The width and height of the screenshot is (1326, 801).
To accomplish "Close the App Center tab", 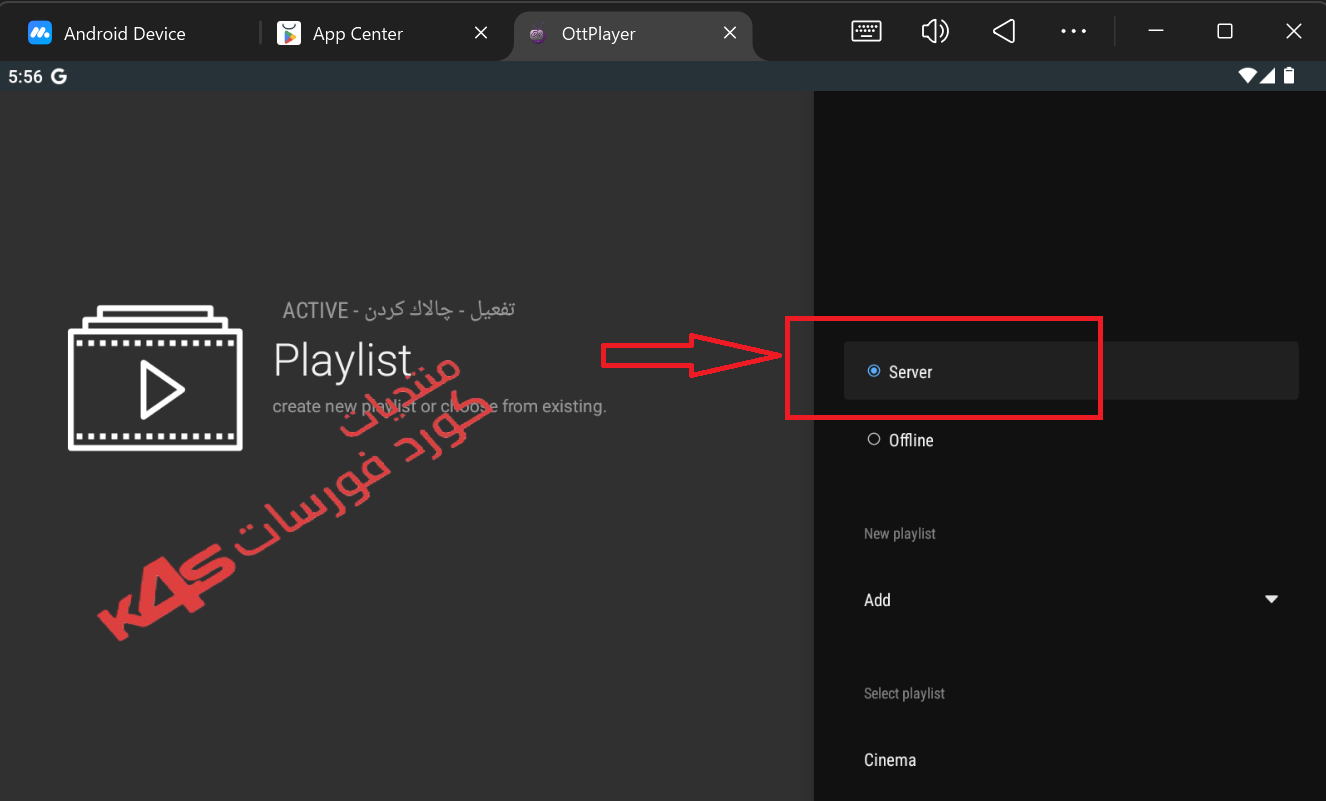I will coord(481,33).
